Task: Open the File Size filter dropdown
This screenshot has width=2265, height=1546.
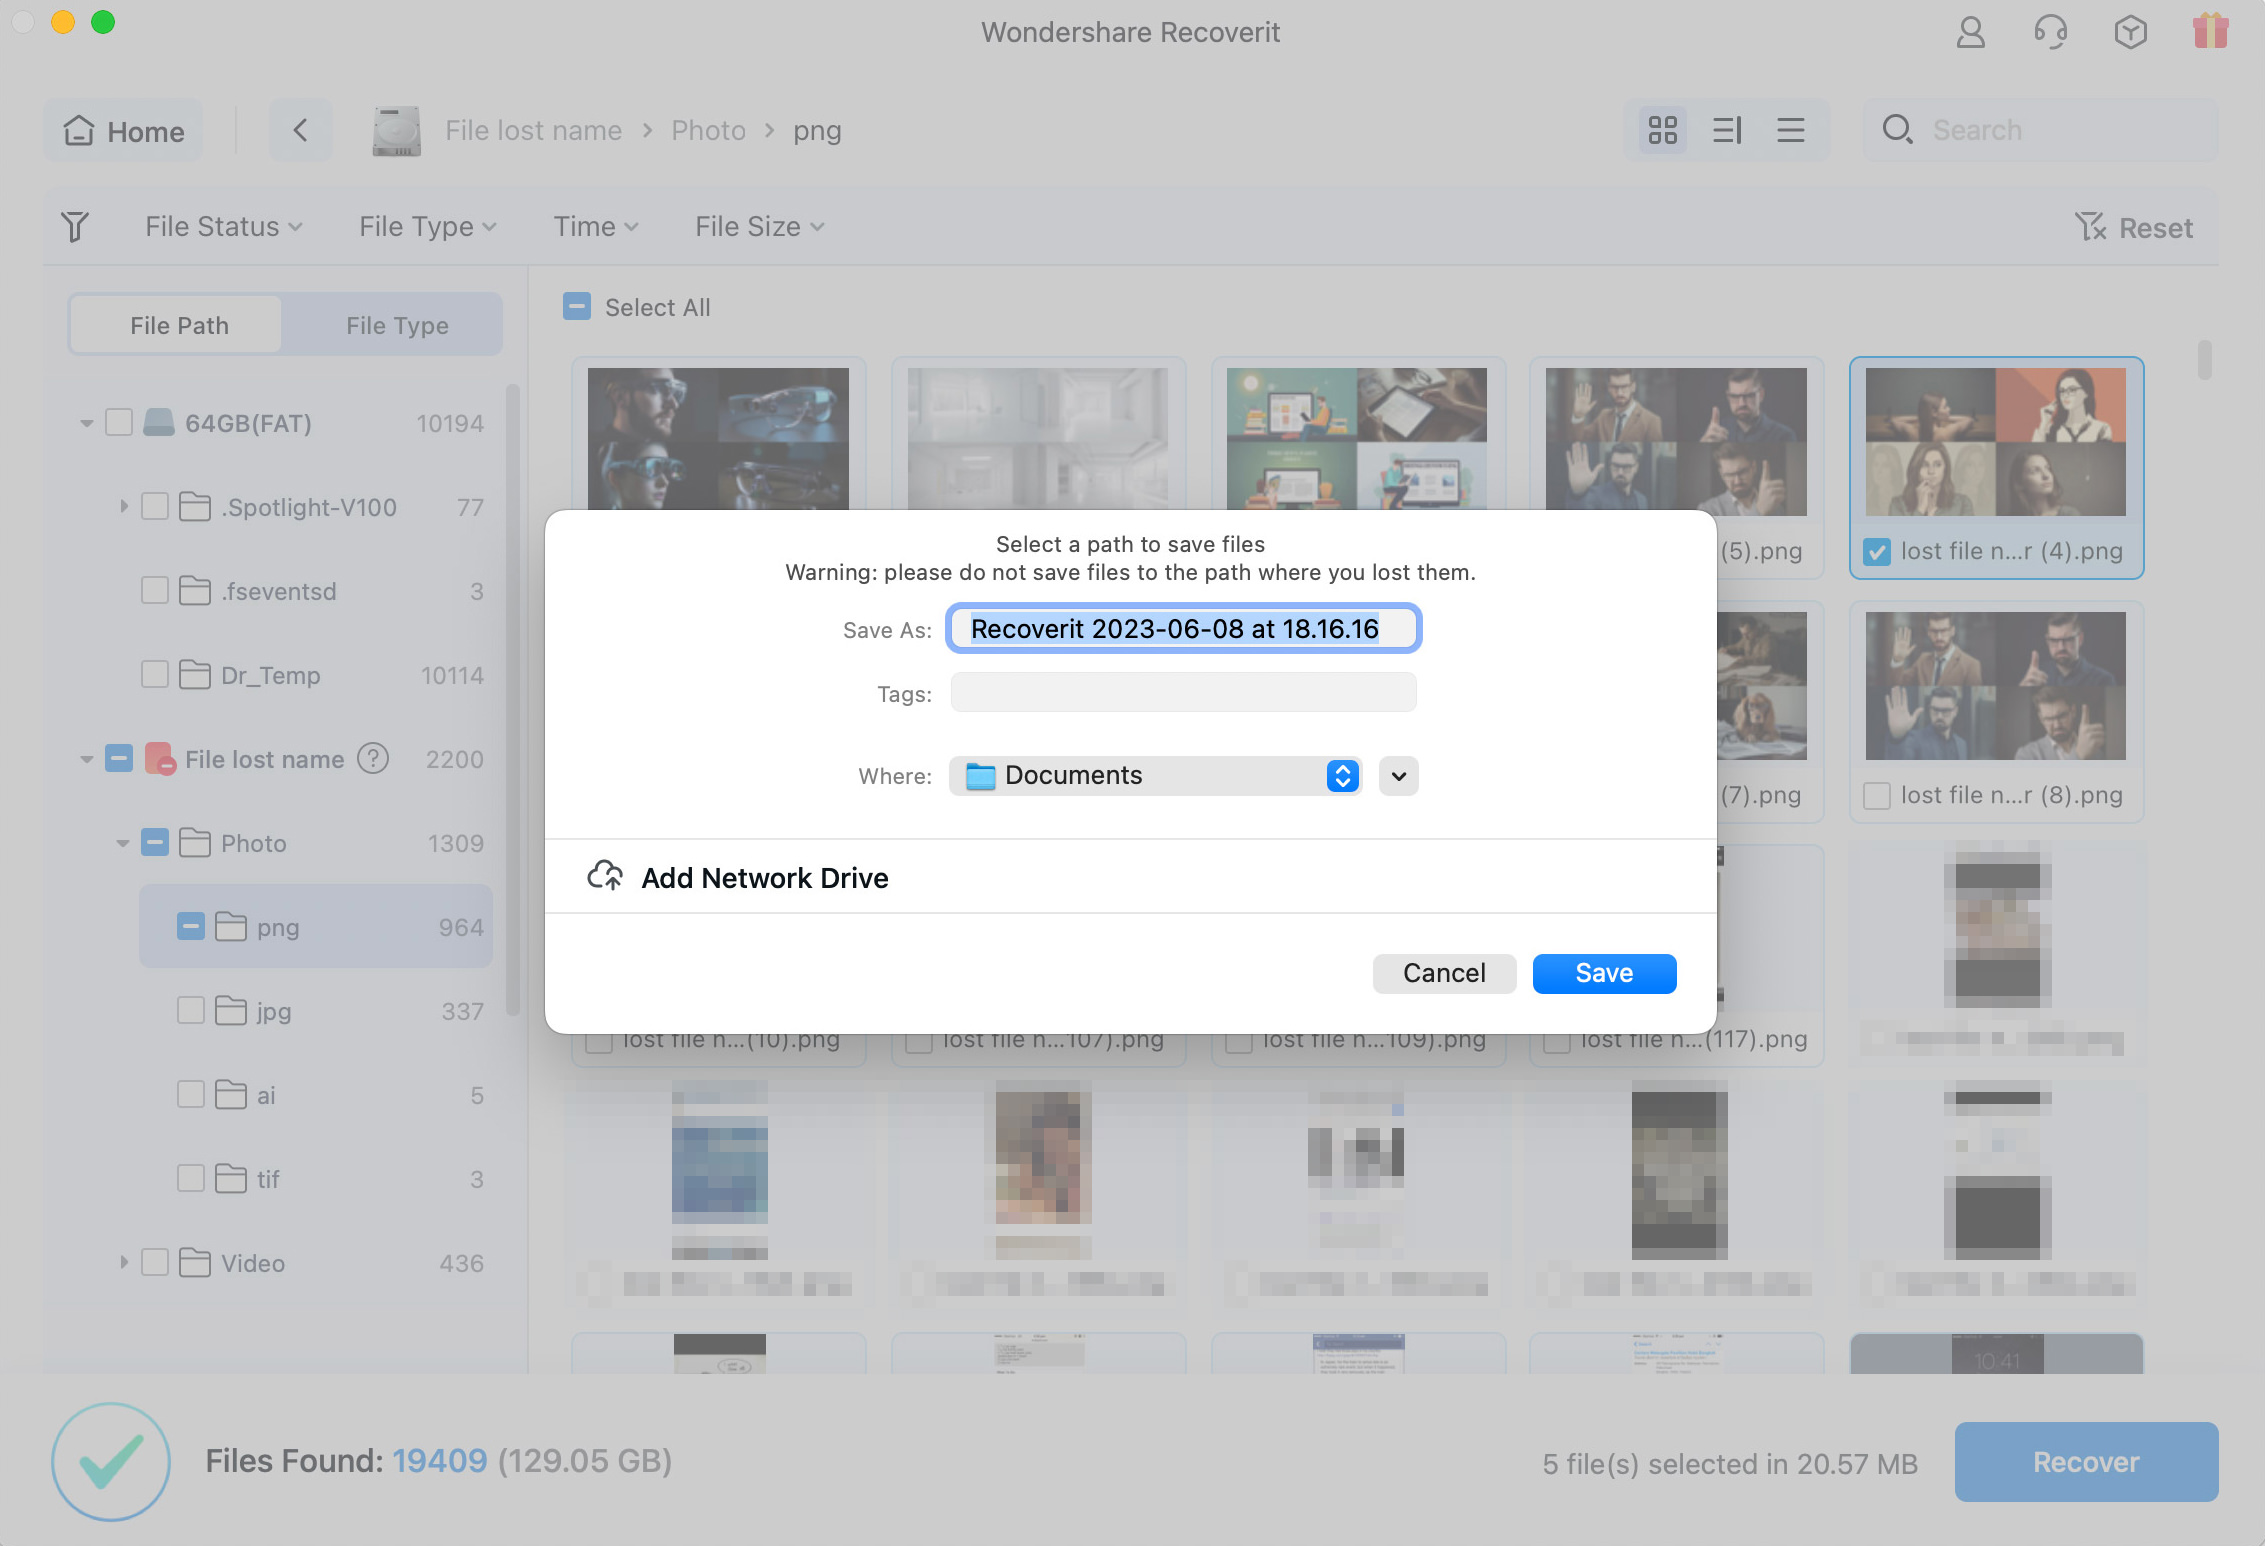Action: (760, 227)
